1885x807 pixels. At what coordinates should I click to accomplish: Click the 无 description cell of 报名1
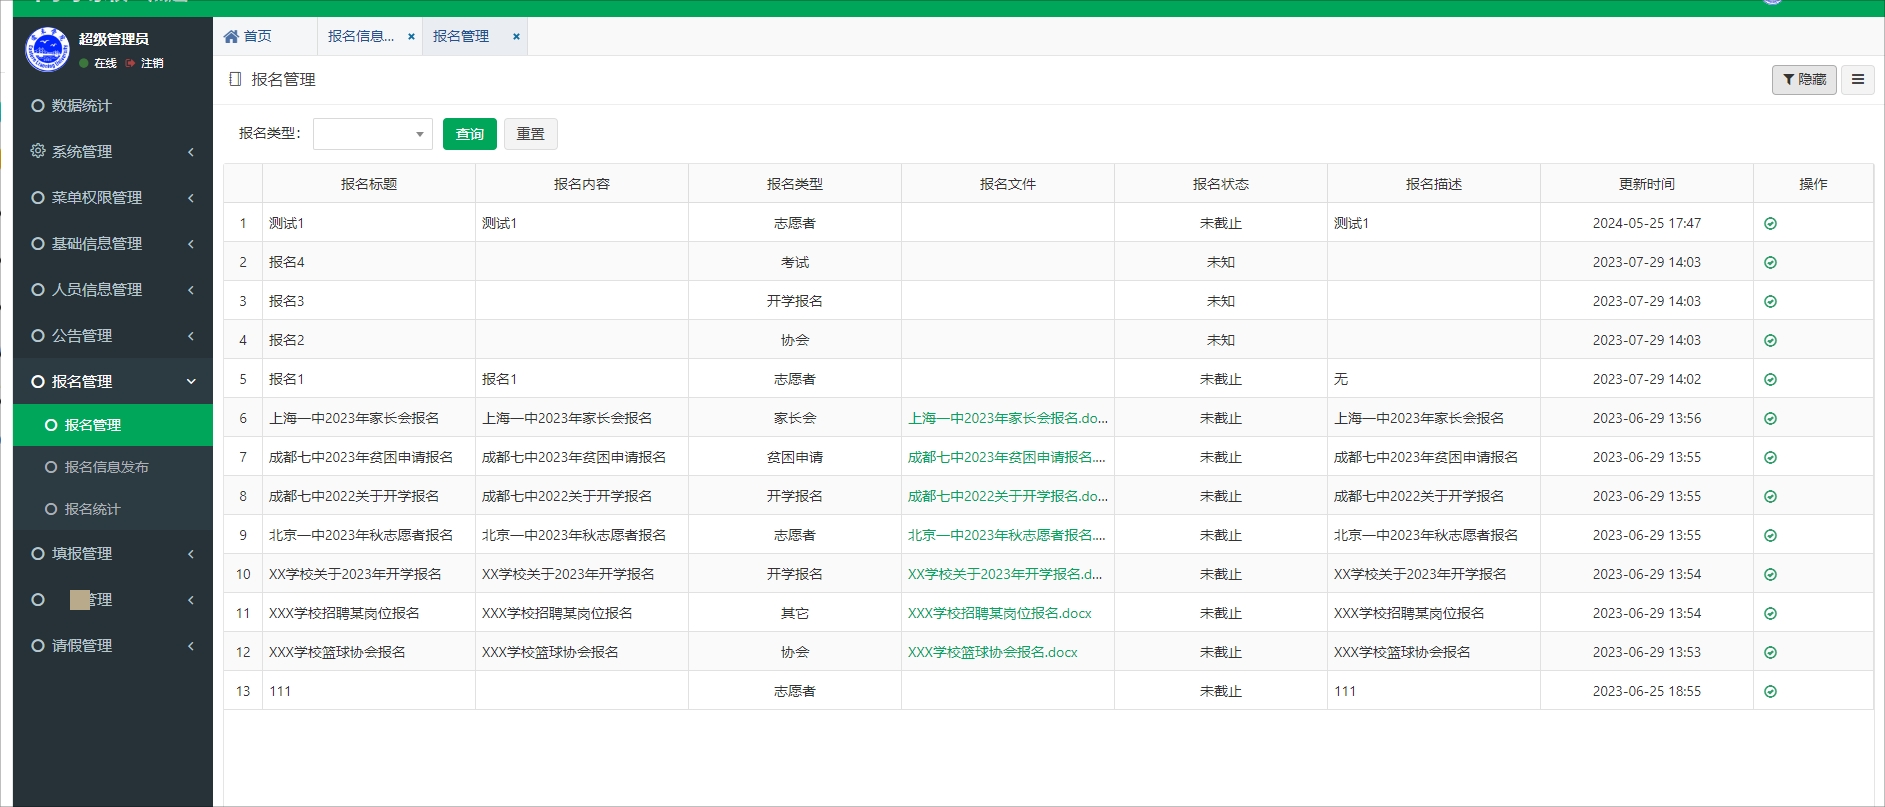pos(1434,379)
